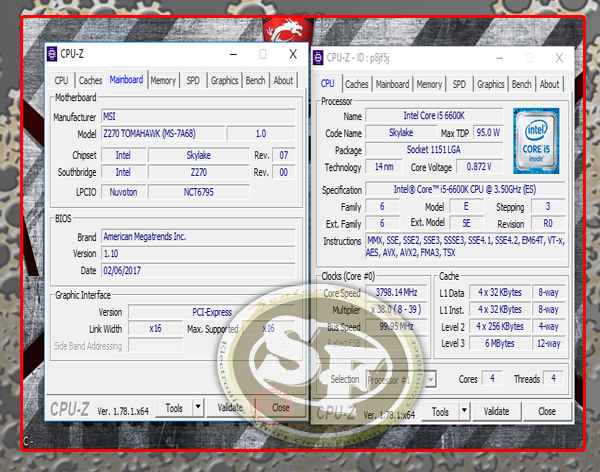Open the SPD tab in right CPU-Z window

click(459, 84)
